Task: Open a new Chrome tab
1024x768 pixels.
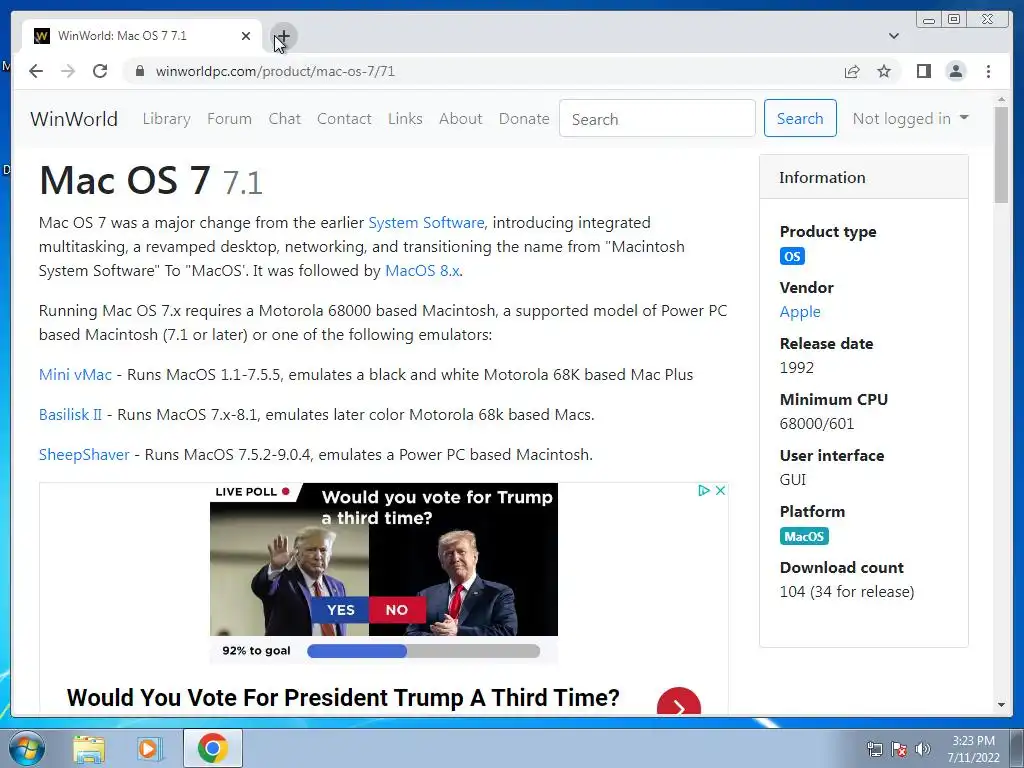Action: (x=284, y=36)
